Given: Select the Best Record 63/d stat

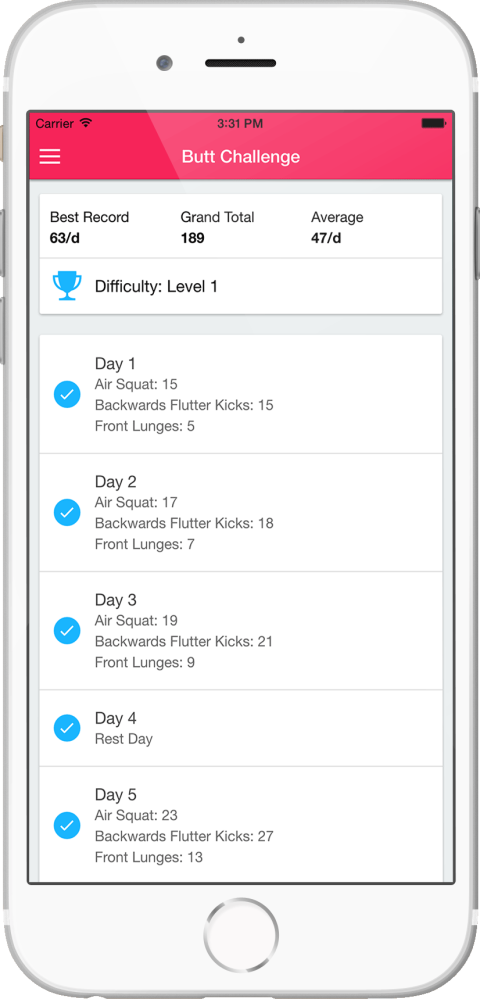Looking at the screenshot, I should click(x=89, y=227).
